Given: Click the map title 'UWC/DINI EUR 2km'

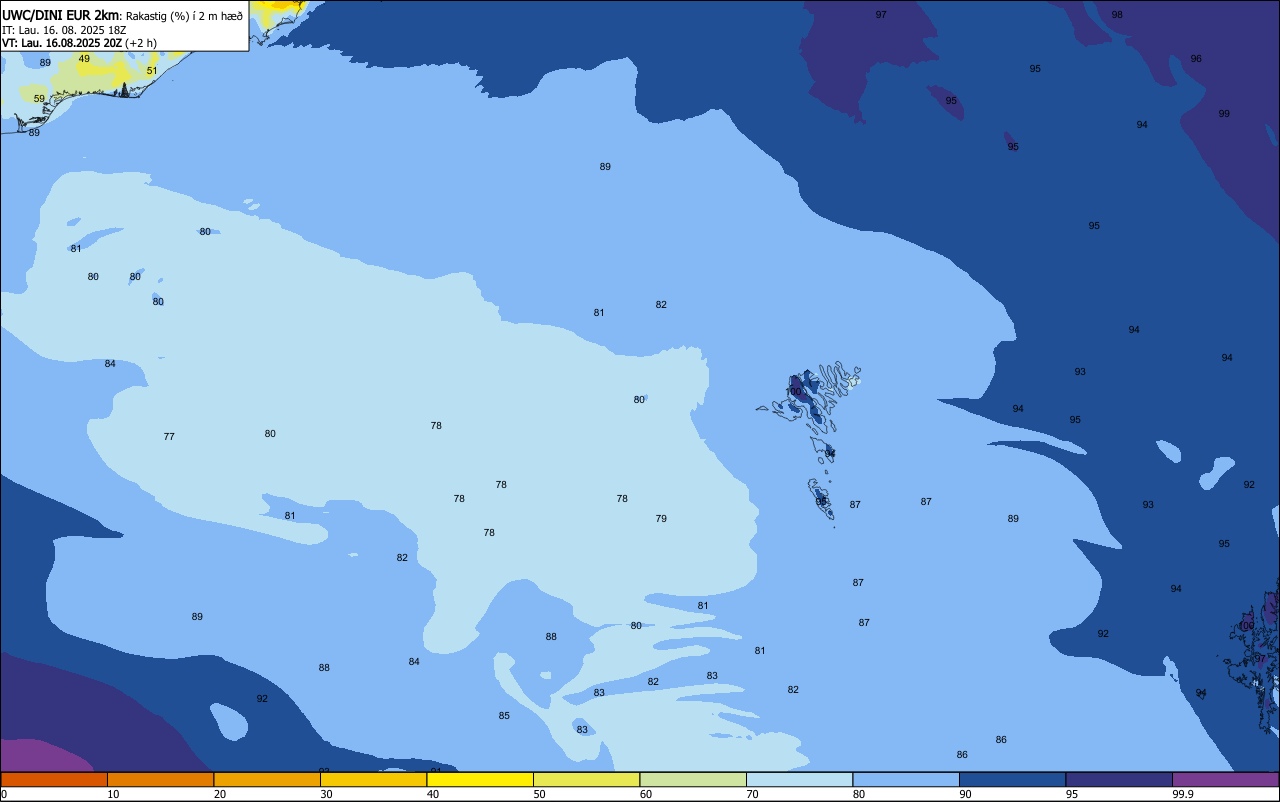Looking at the screenshot, I should (x=61, y=14).
